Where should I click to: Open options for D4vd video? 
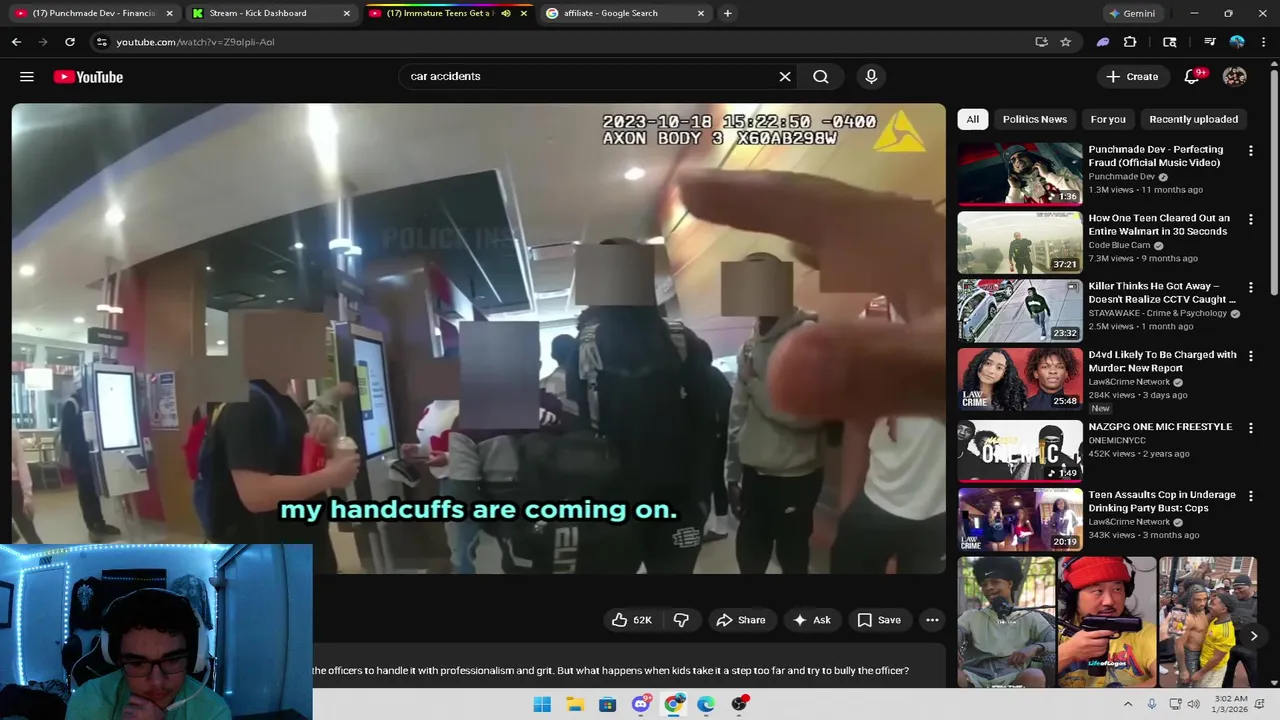(1250, 356)
